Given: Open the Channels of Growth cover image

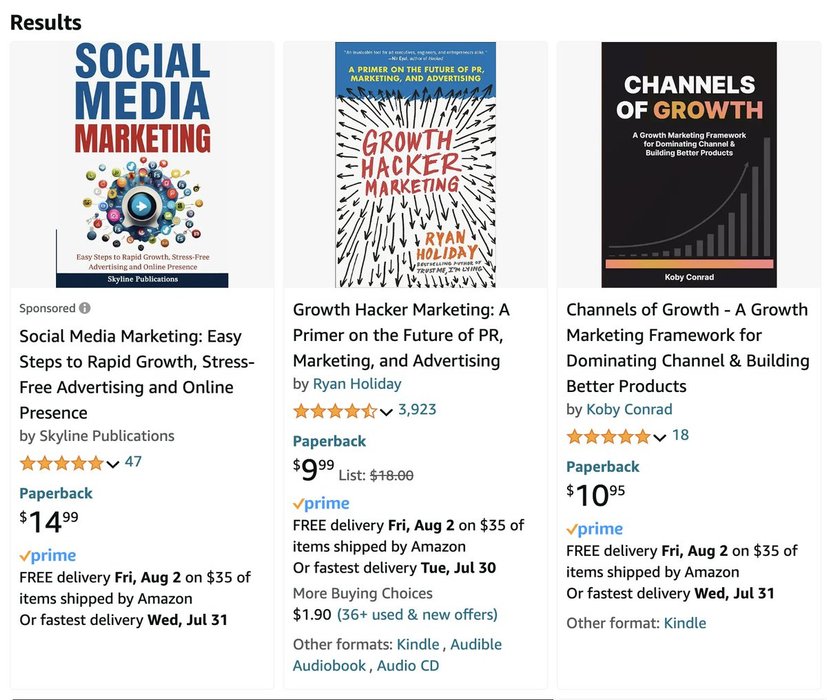Looking at the screenshot, I should pos(689,165).
